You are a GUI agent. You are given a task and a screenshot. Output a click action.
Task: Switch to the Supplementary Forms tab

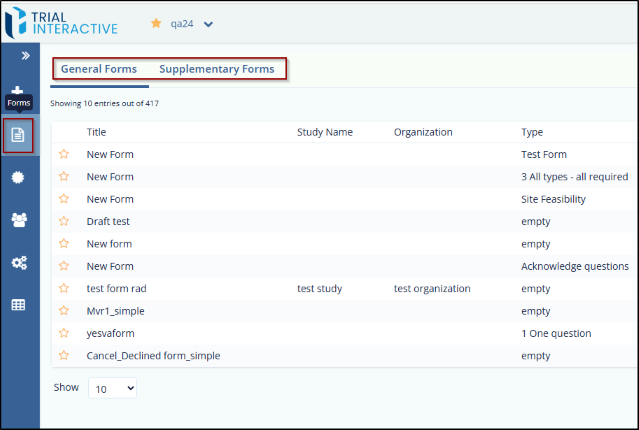point(216,69)
